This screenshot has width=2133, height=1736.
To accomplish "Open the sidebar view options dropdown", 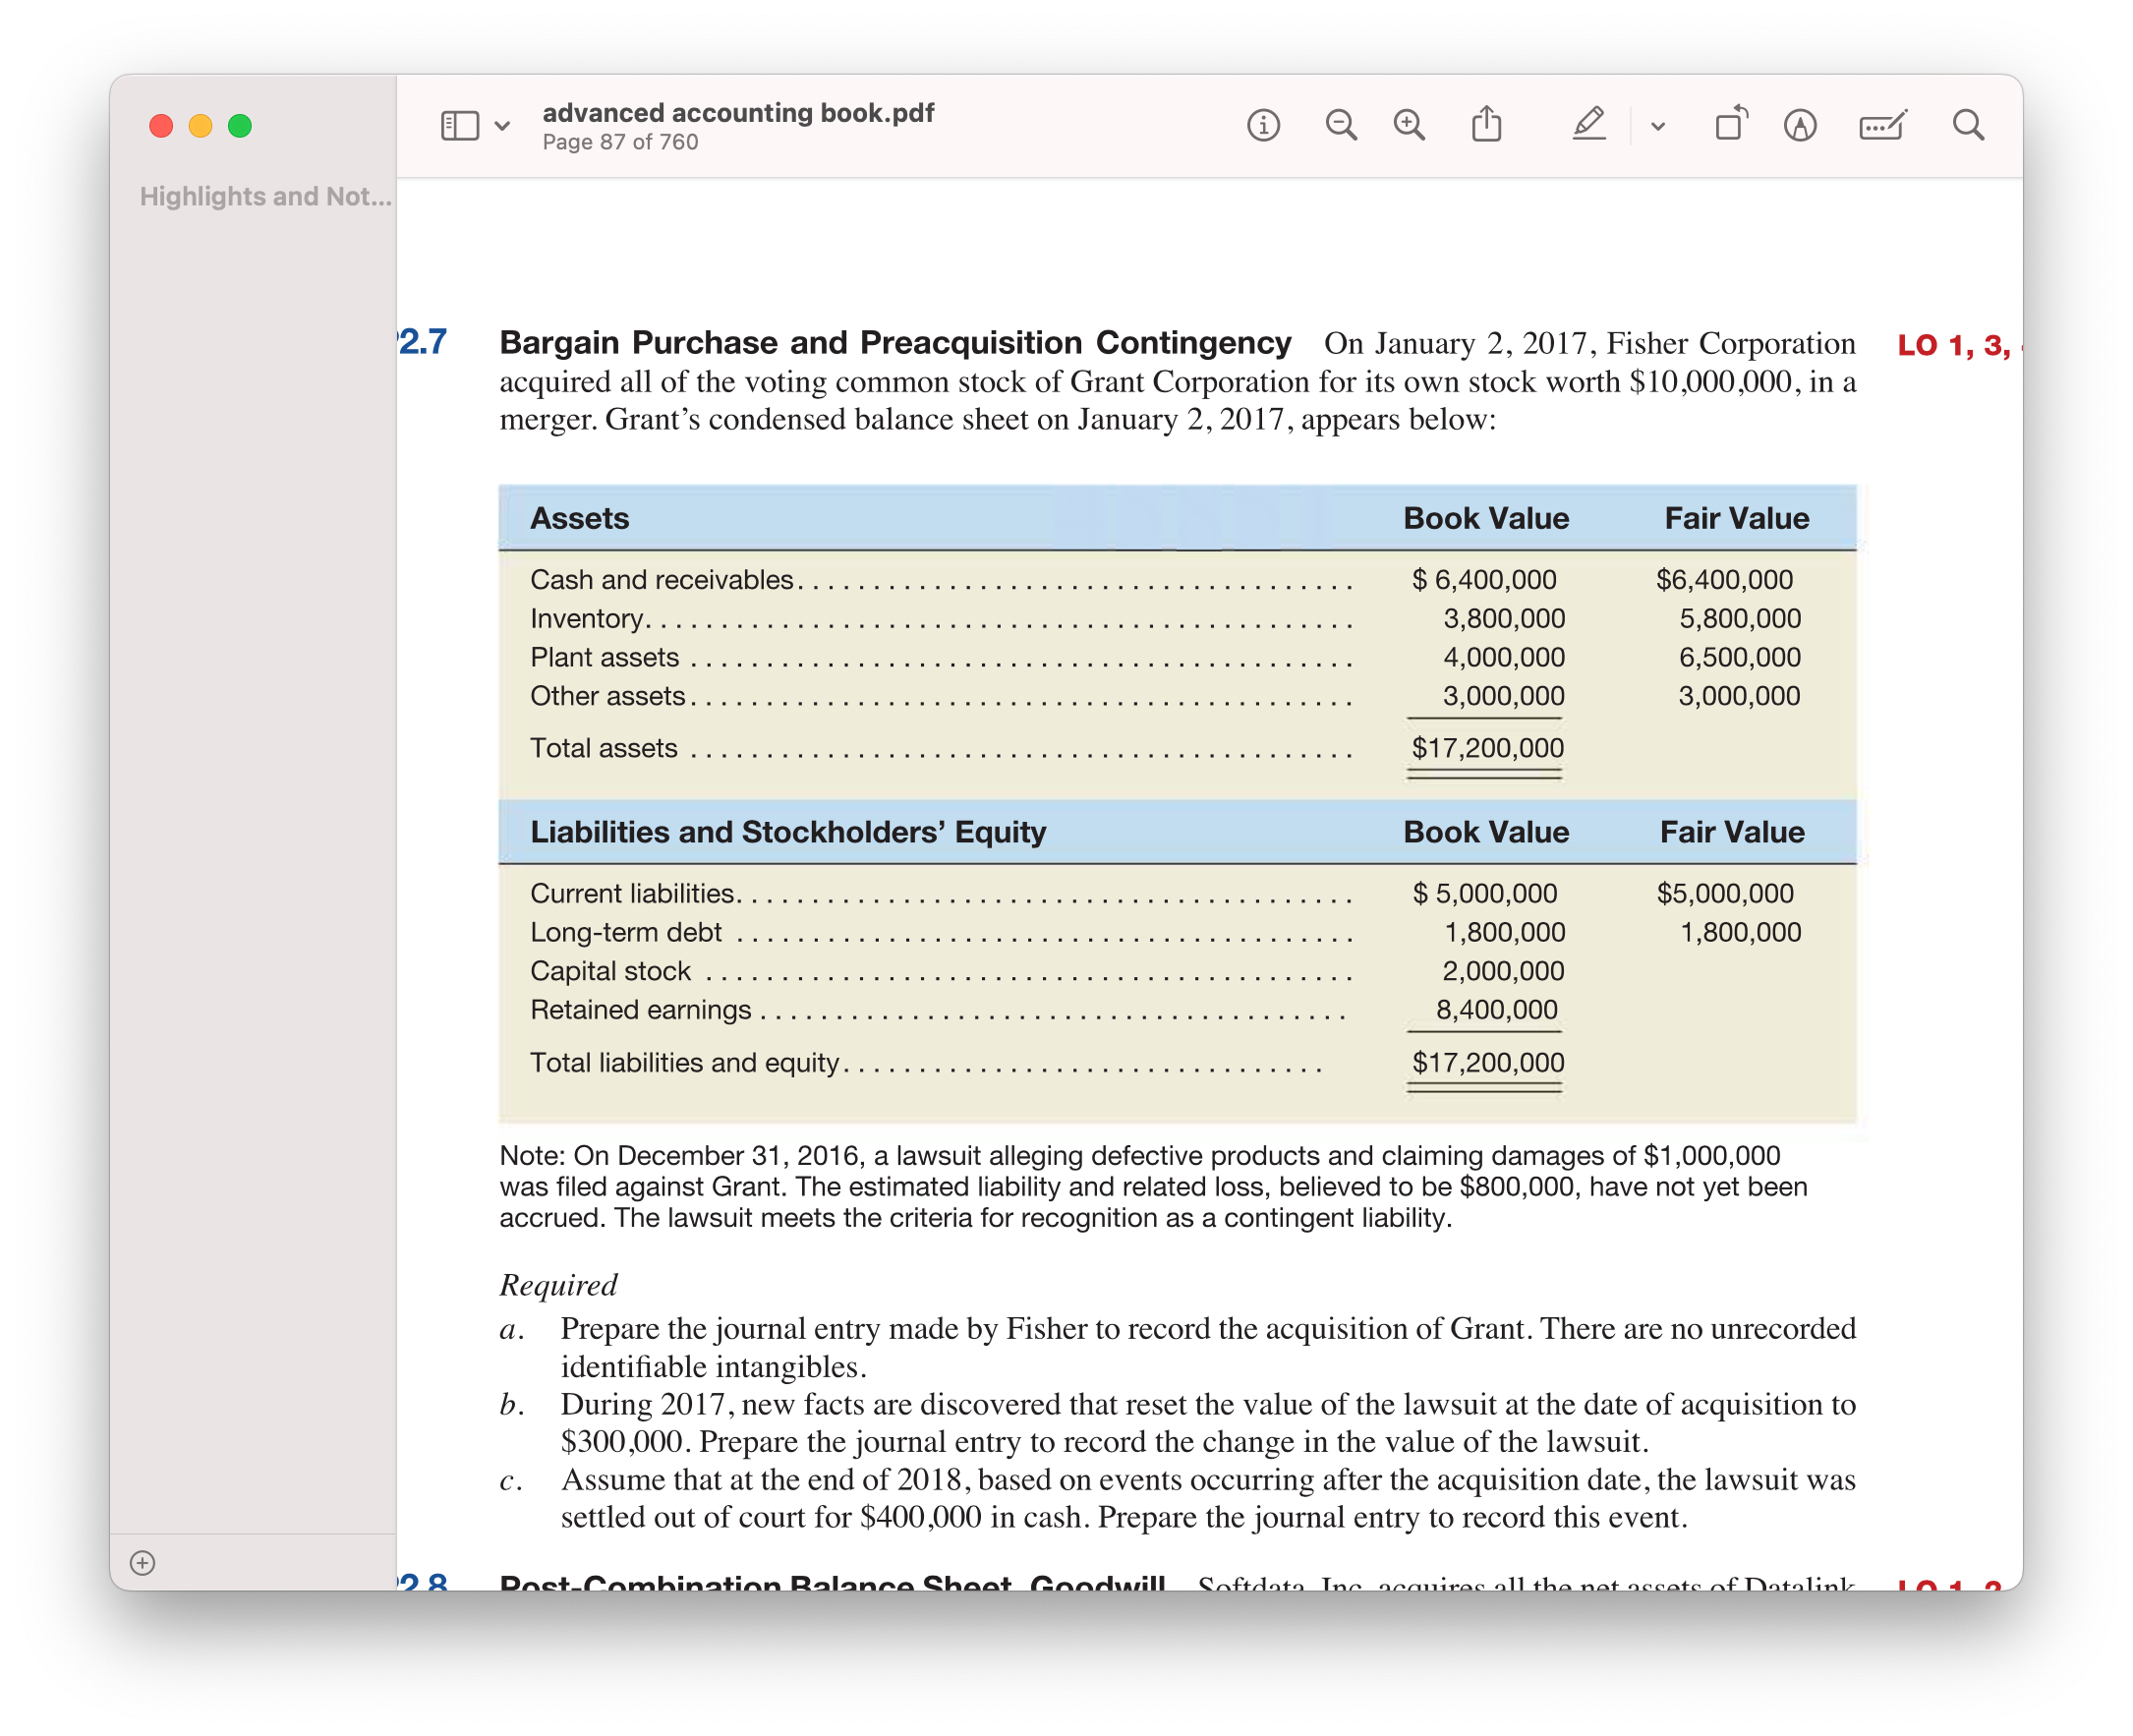I will coord(500,125).
